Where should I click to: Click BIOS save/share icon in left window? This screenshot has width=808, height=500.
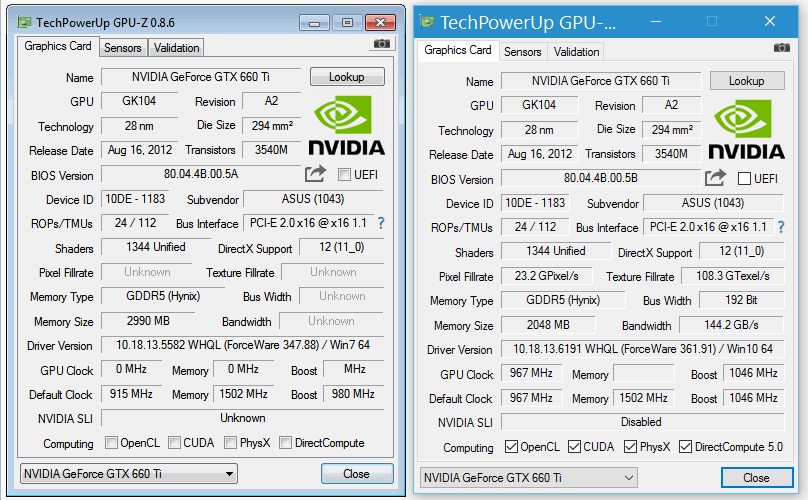[x=315, y=174]
